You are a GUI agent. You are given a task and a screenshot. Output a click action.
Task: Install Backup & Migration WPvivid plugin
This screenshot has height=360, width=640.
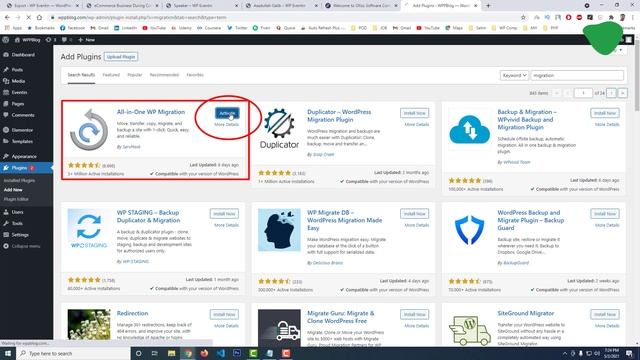604,113
